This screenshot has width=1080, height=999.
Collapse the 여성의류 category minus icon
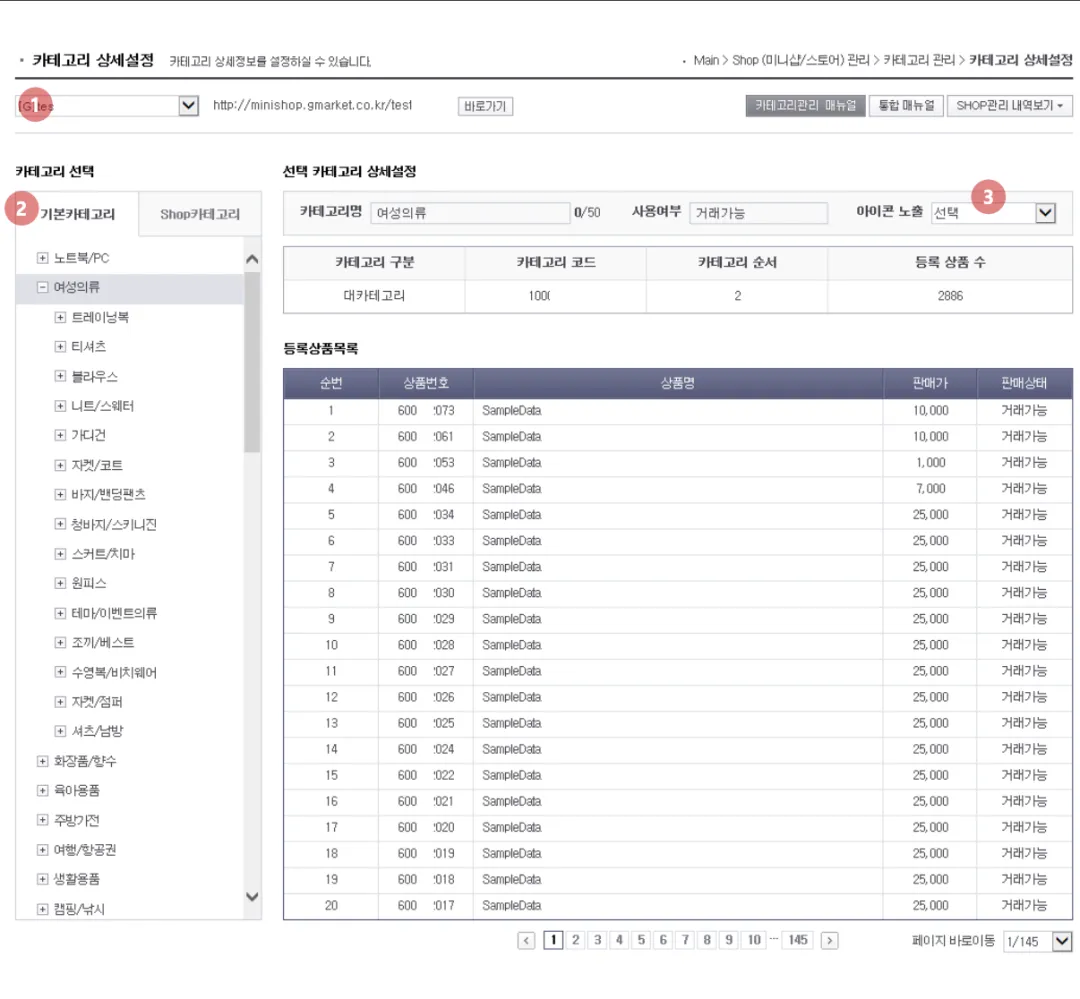click(43, 287)
